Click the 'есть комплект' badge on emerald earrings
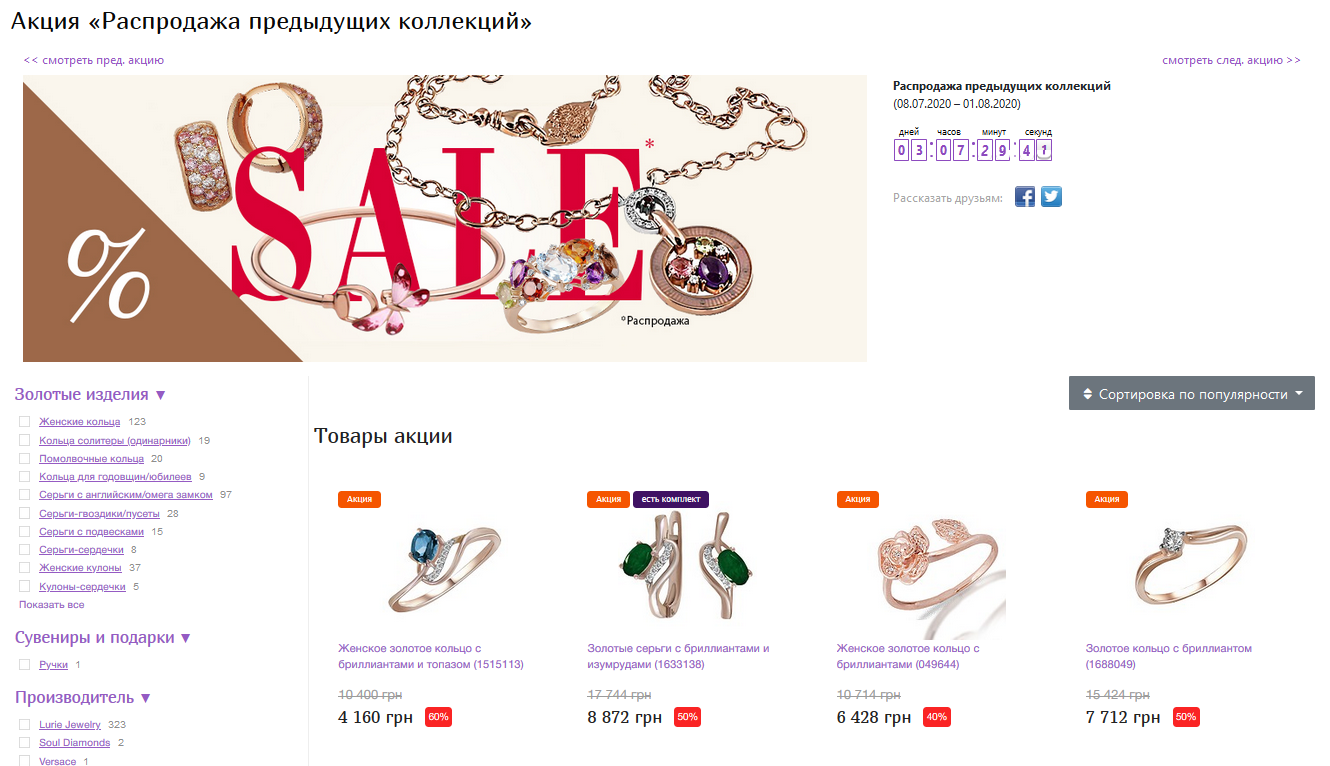 671,499
